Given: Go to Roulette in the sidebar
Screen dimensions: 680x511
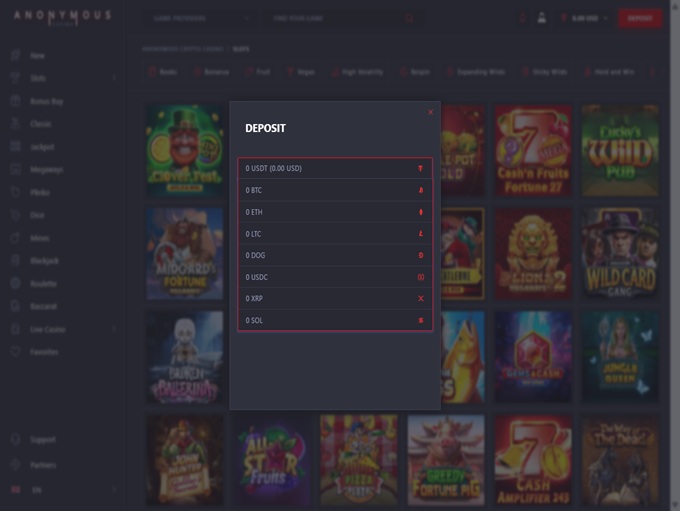Looking at the screenshot, I should click(x=44, y=284).
